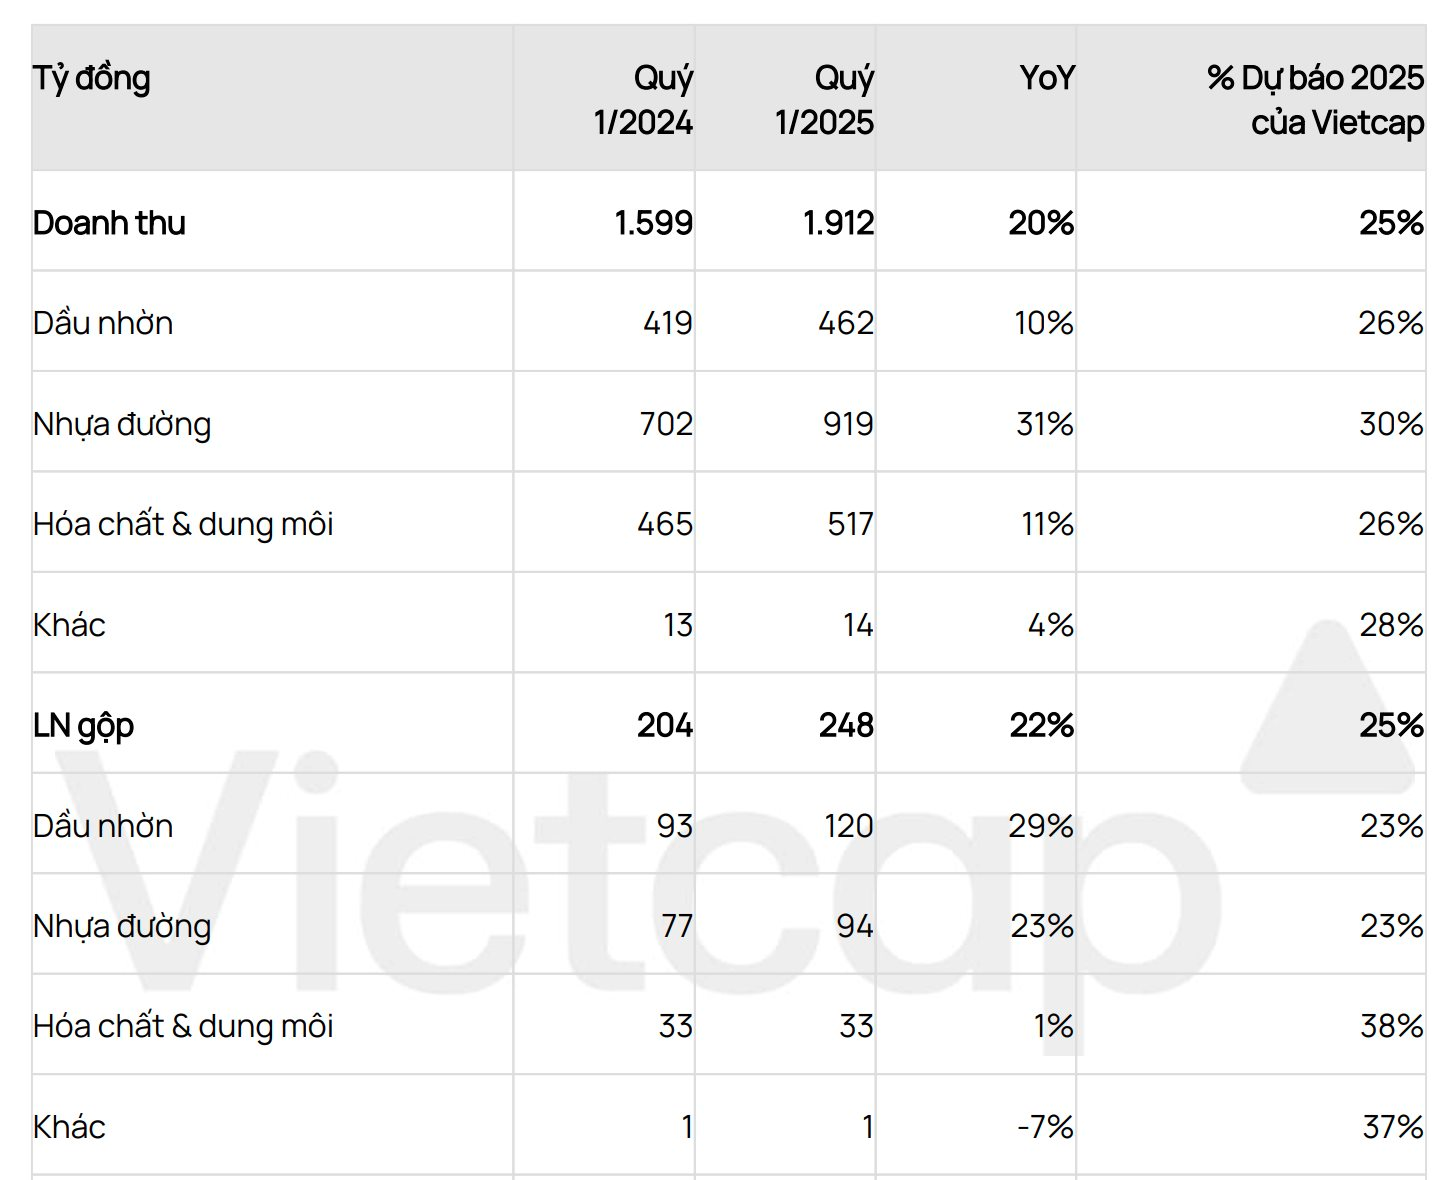Select the bold 'Doanh thu' row label
Screen dimensions: 1436x1180
pos(109,222)
